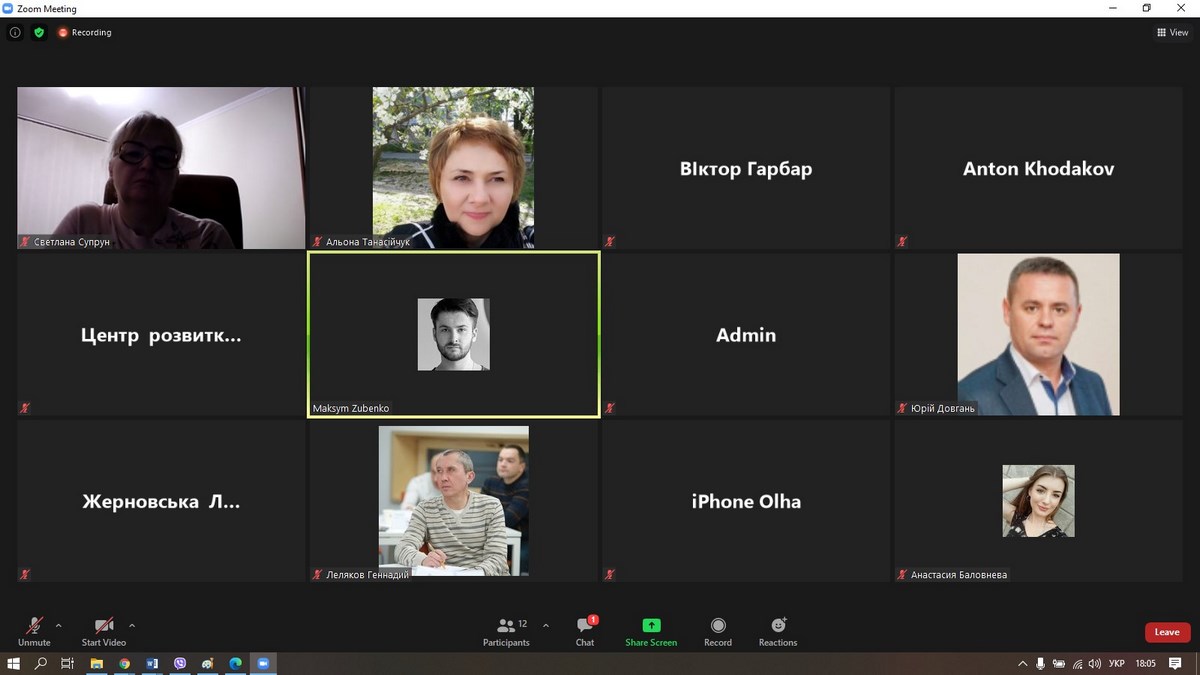Select the Юрій Довгань participant tile
Viewport: 1200px width, 675px height.
click(x=1038, y=334)
